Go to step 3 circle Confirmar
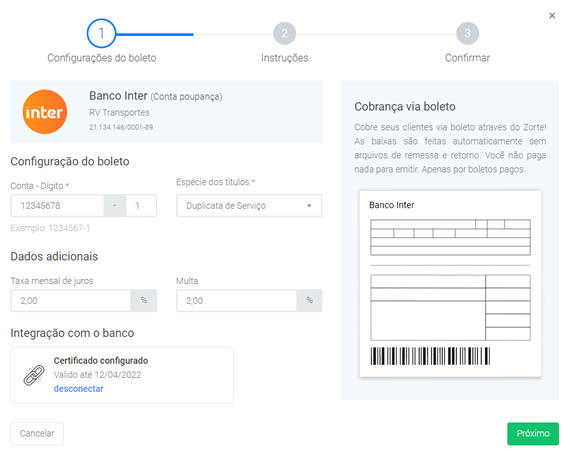Screen dimensions: 570x459 pos(467,33)
